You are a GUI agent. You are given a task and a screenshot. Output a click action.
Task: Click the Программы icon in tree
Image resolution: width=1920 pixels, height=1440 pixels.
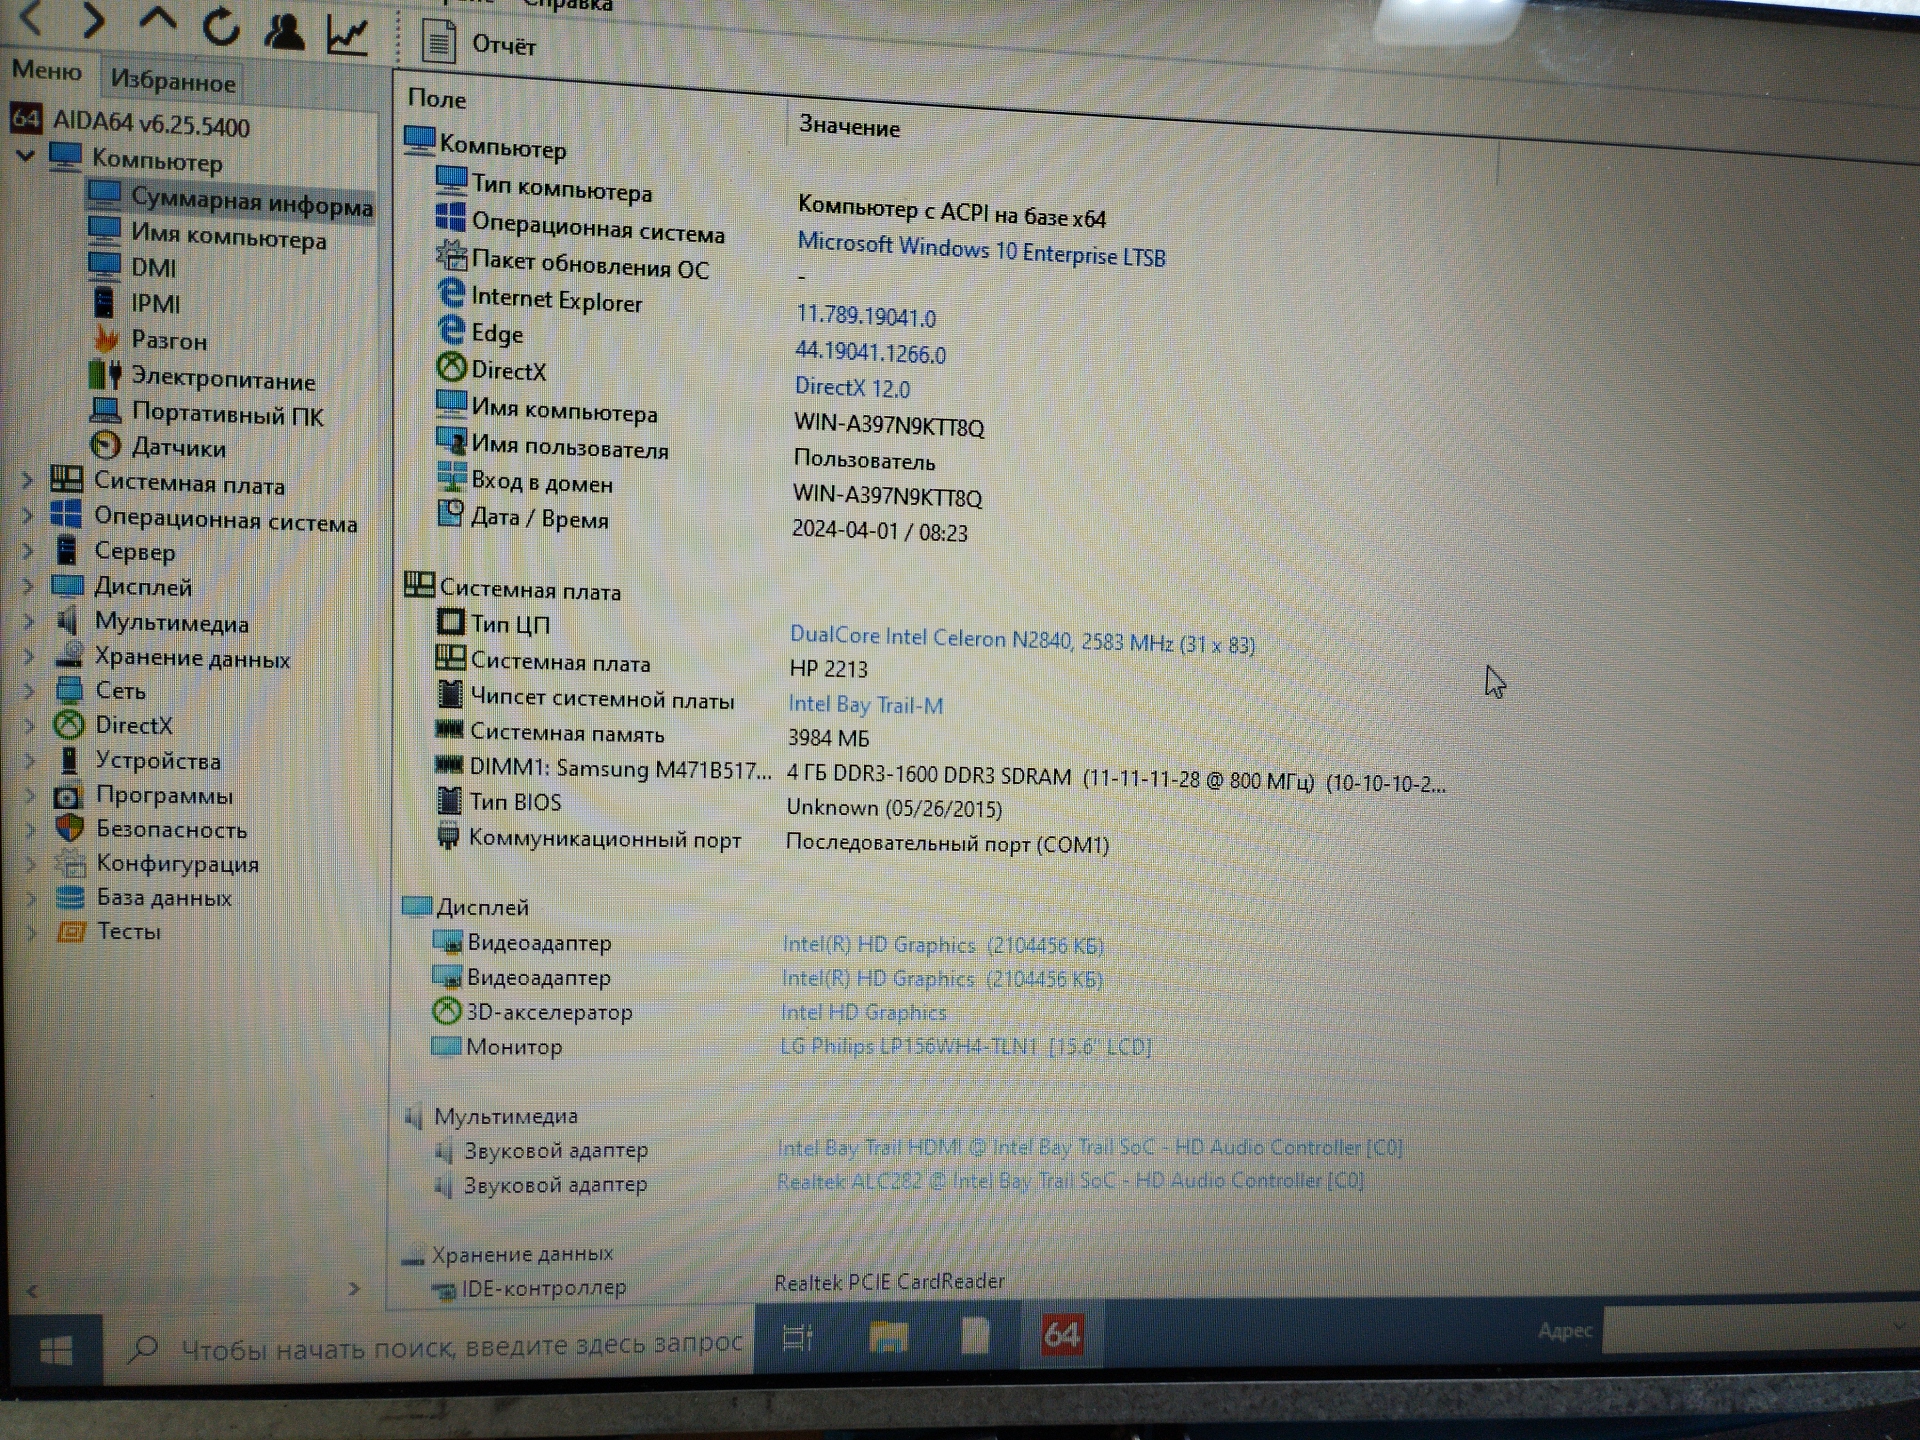click(68, 796)
